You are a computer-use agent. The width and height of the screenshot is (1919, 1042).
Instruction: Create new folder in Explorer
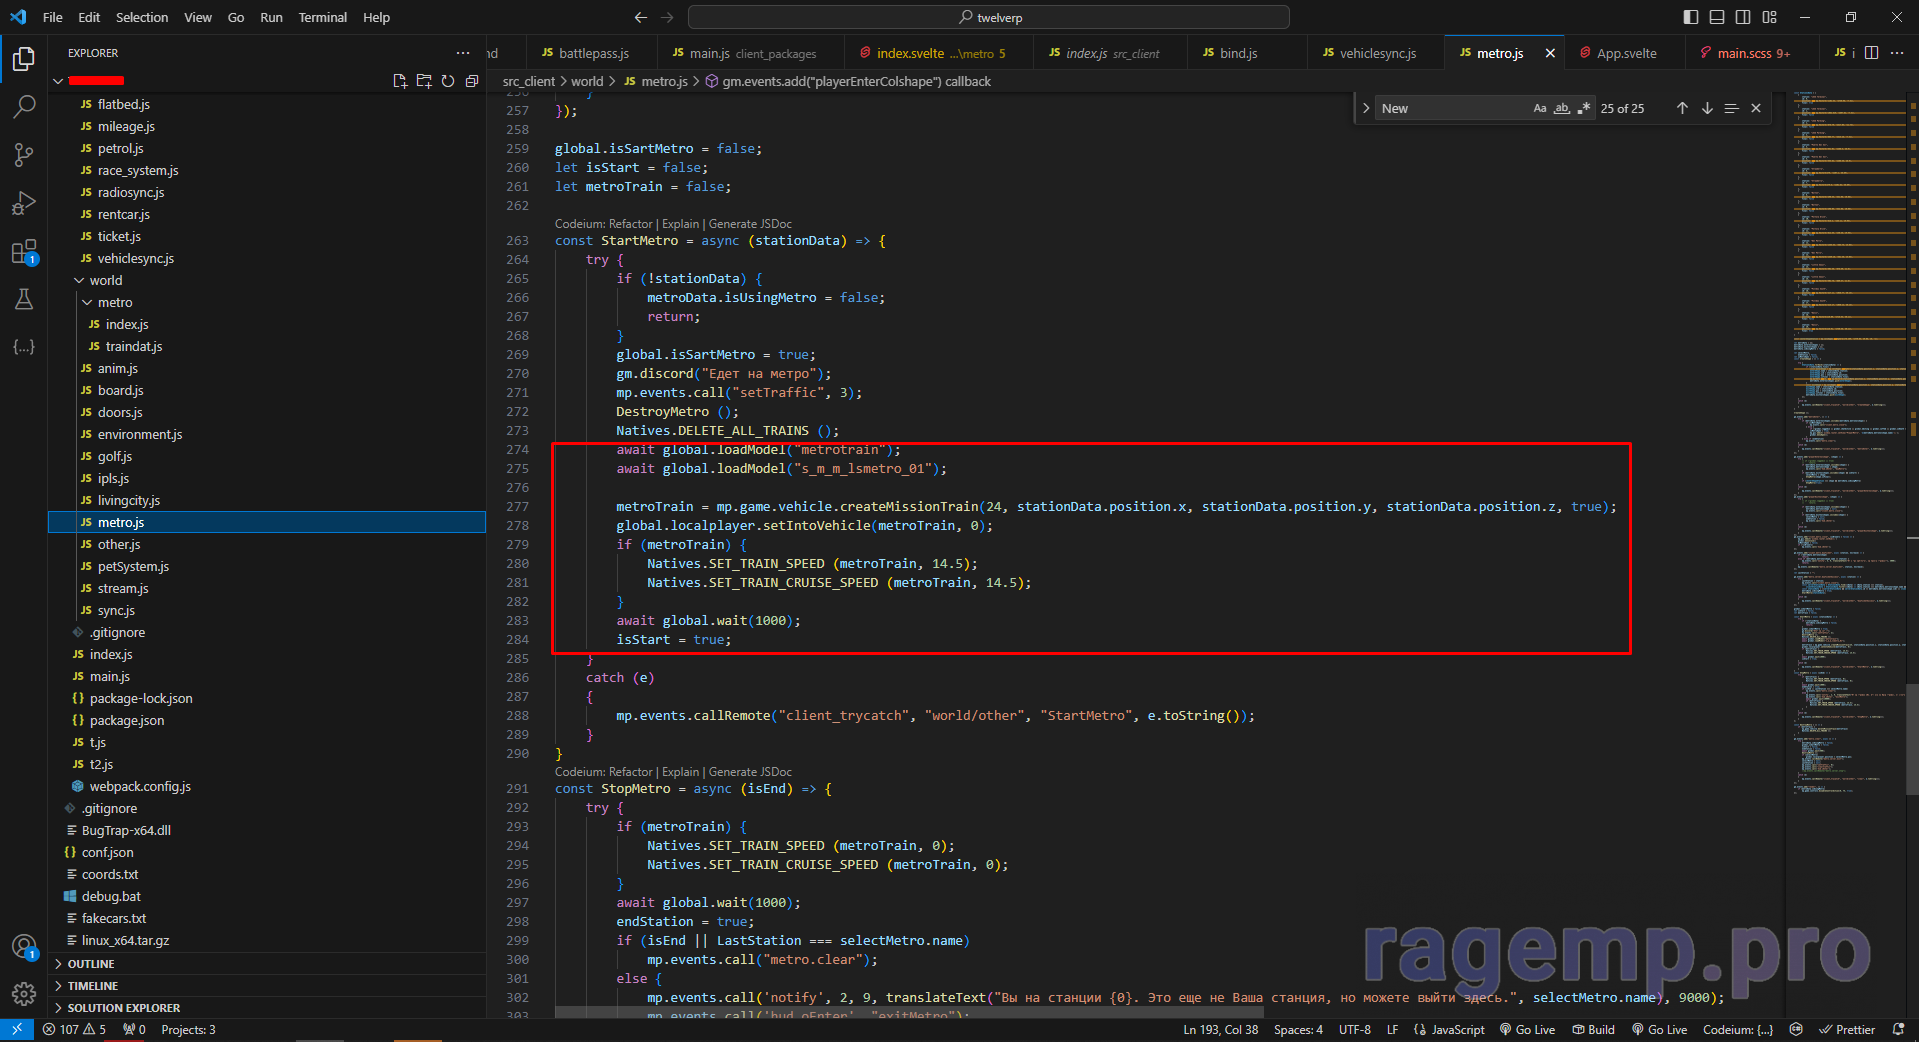click(x=424, y=81)
